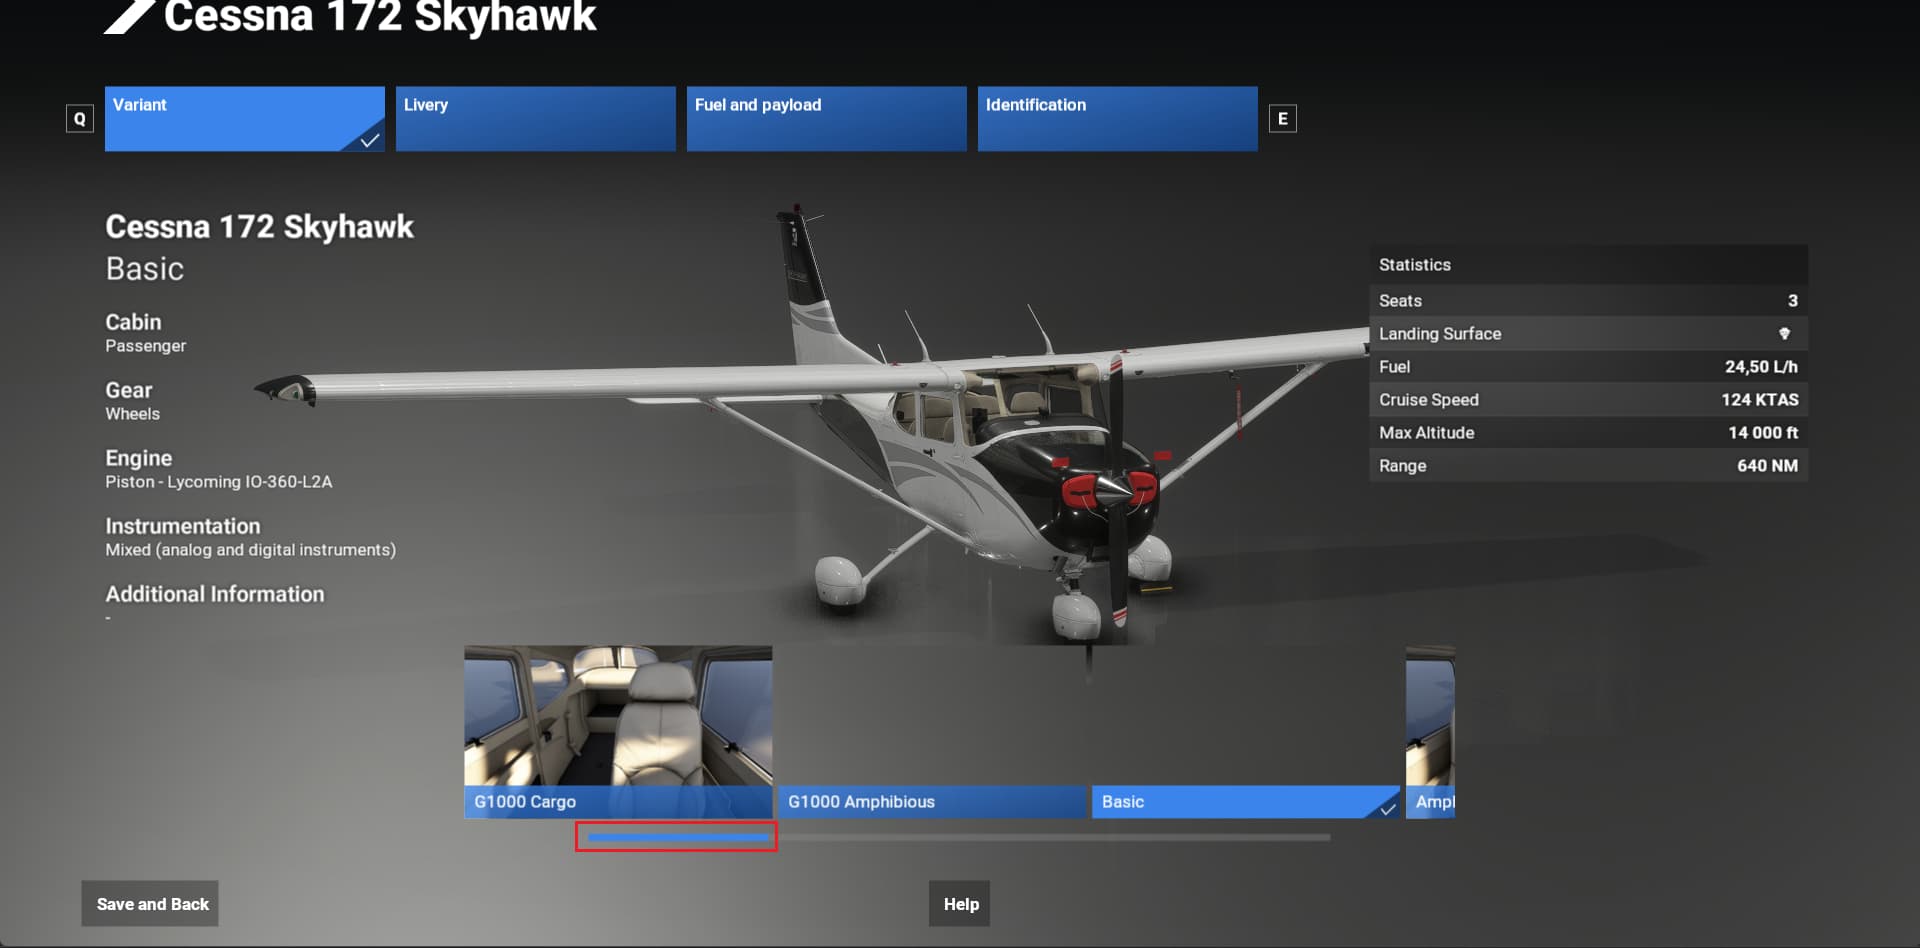Click the E next-tab key icon
Viewport: 1920px width, 948px height.
click(1282, 119)
